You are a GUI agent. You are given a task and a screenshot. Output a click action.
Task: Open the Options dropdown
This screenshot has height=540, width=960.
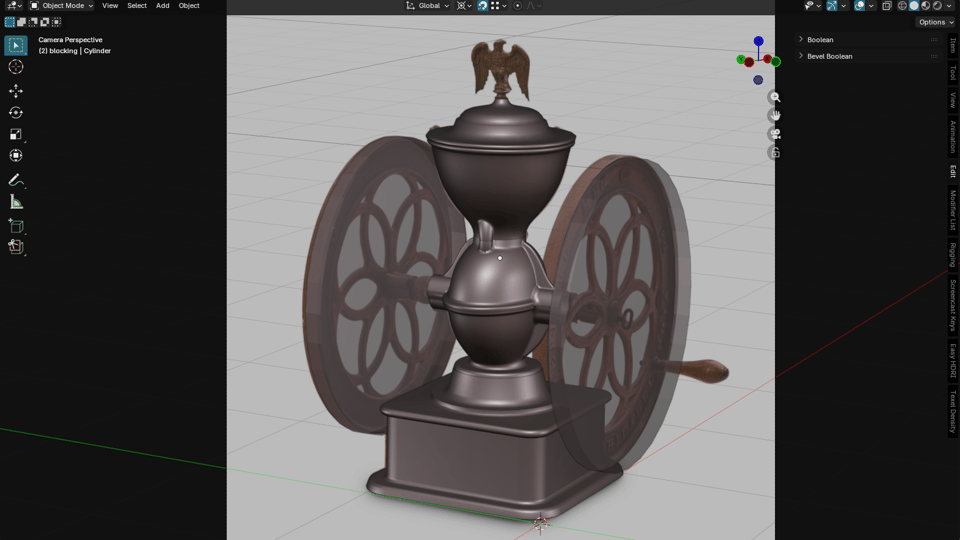pyautogui.click(x=936, y=22)
